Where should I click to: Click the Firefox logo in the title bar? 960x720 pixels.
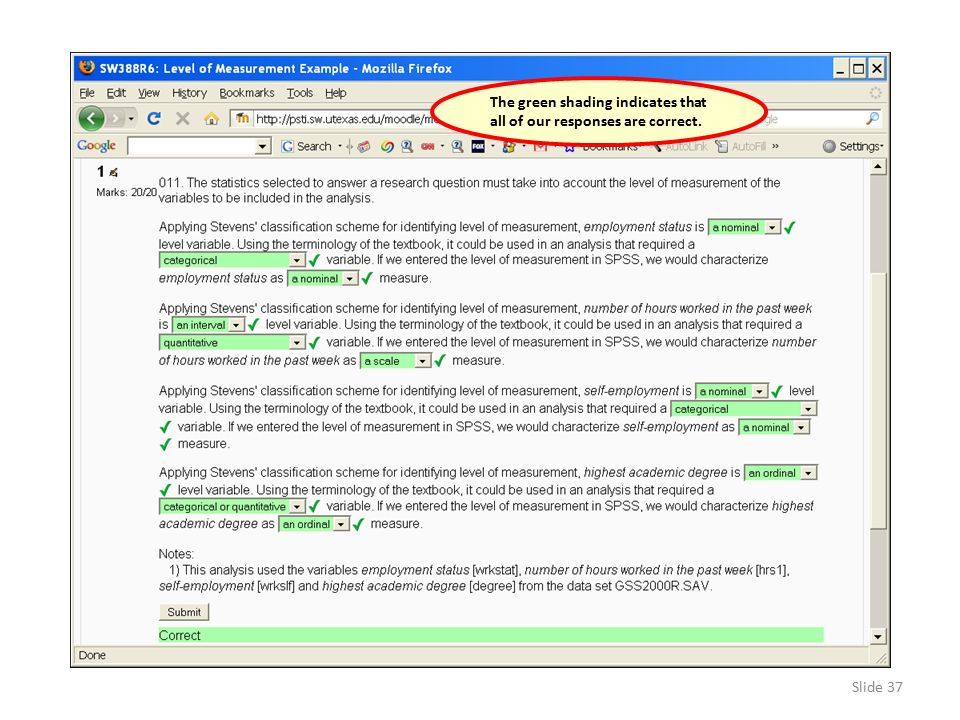[88, 67]
